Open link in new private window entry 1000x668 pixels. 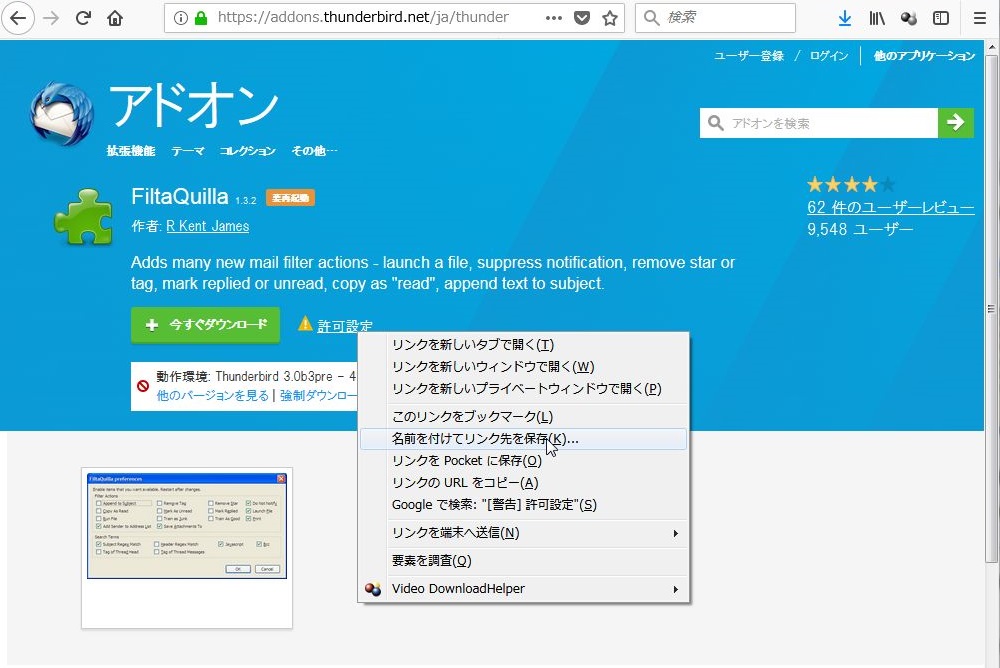point(524,389)
